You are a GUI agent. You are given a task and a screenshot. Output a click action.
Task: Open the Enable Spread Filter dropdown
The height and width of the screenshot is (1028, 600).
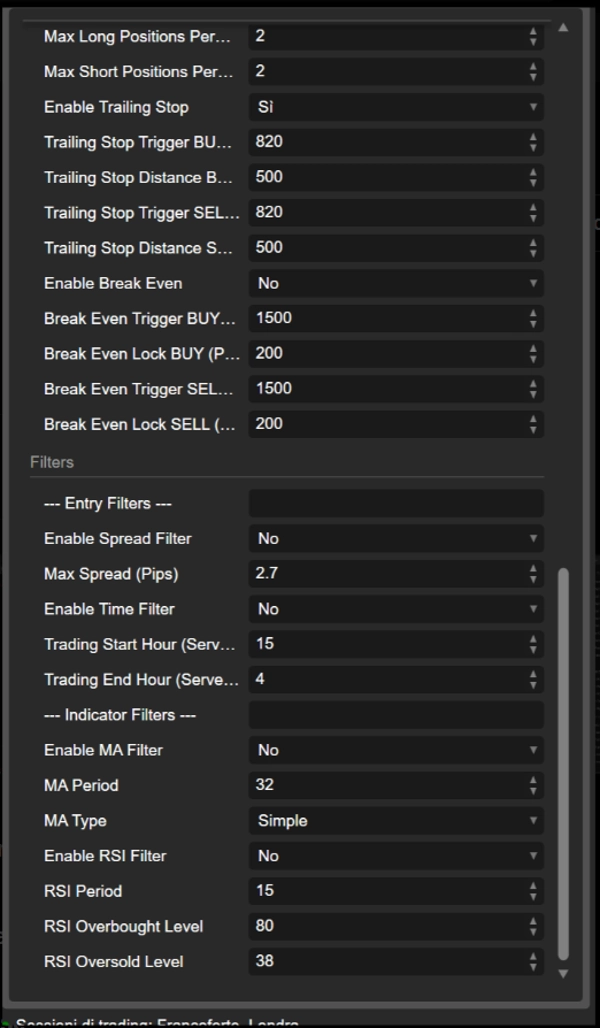point(395,538)
